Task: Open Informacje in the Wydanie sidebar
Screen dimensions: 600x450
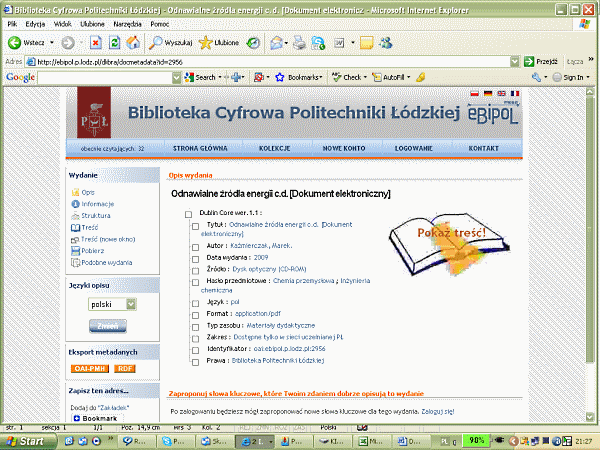Action: (97, 204)
